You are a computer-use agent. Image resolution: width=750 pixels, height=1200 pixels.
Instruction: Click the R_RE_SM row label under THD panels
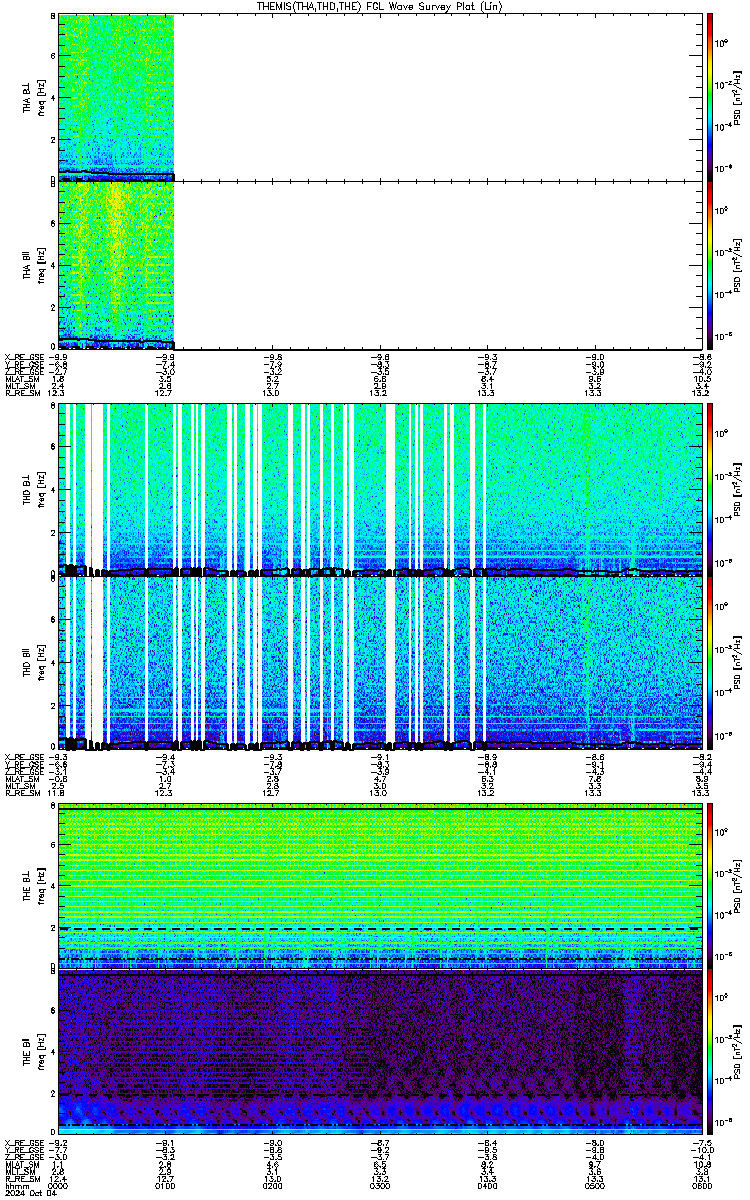point(21,792)
